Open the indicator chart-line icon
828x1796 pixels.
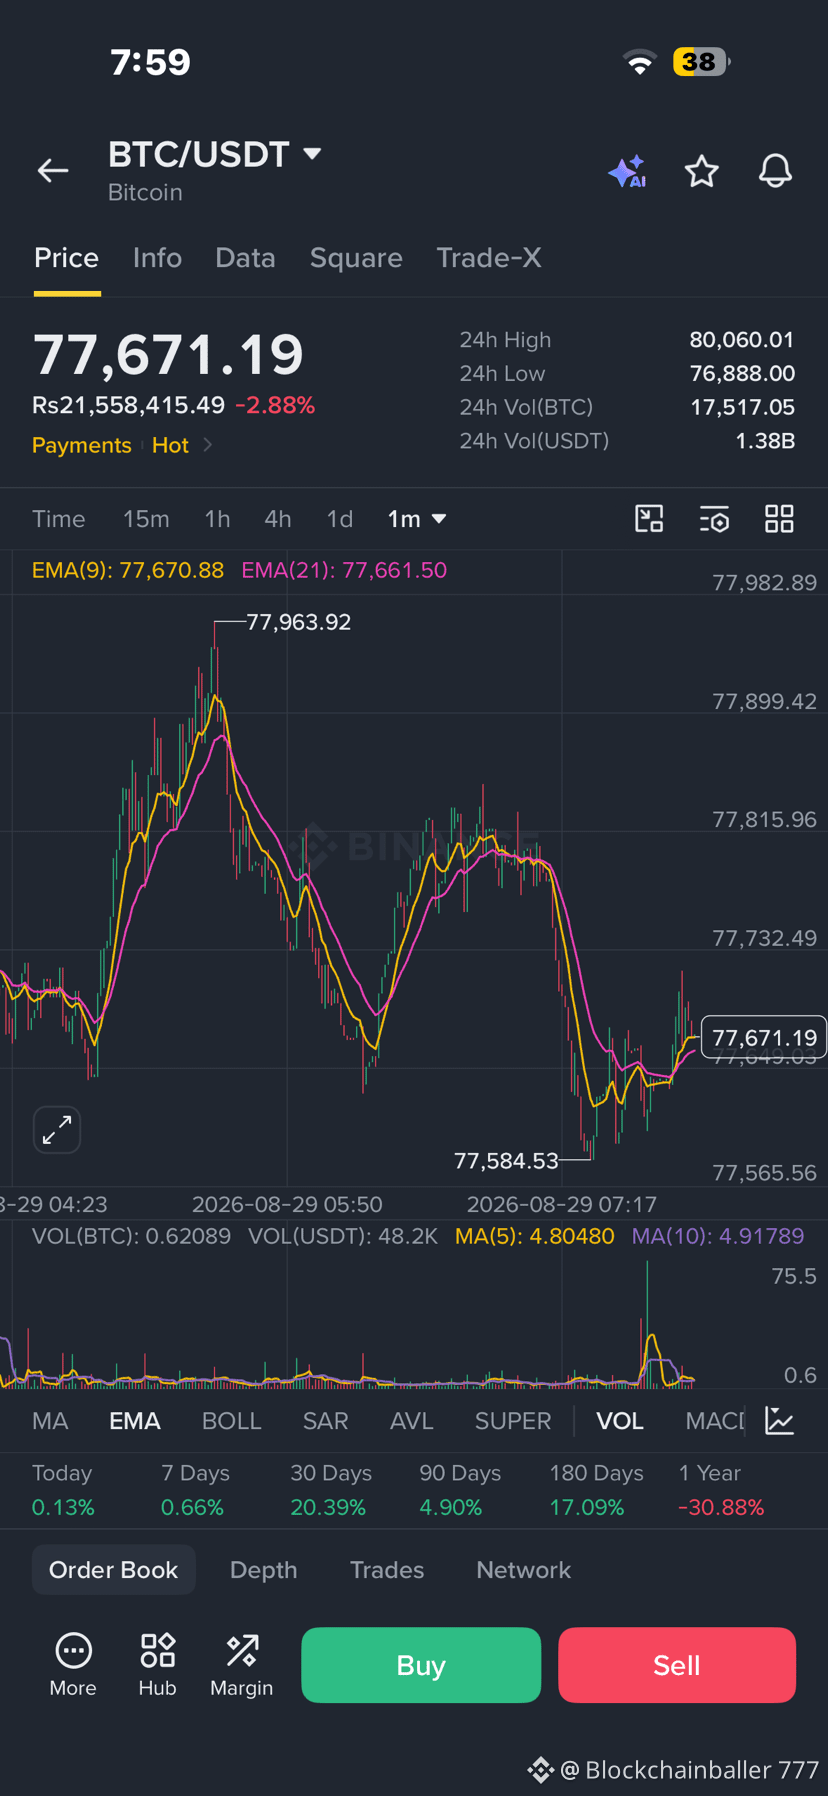pyautogui.click(x=779, y=1420)
